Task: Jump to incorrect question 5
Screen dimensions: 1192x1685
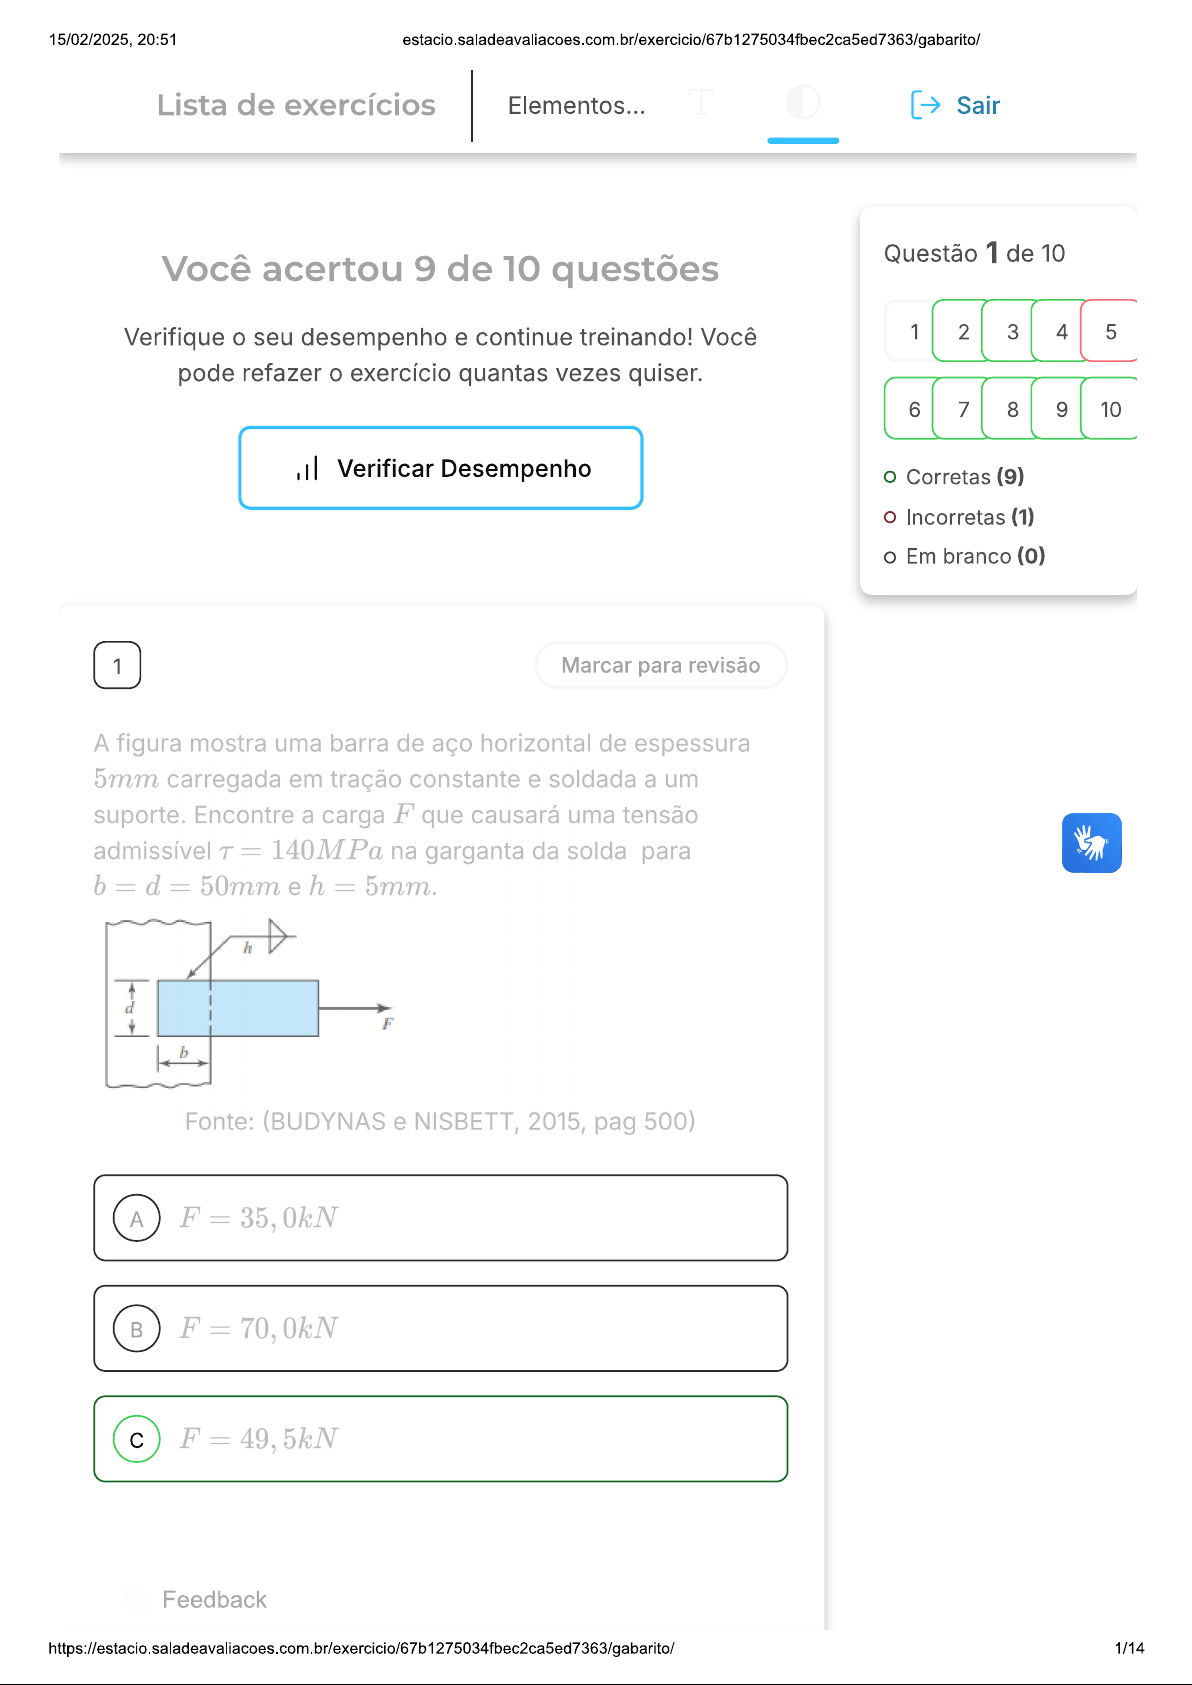Action: (x=1110, y=331)
